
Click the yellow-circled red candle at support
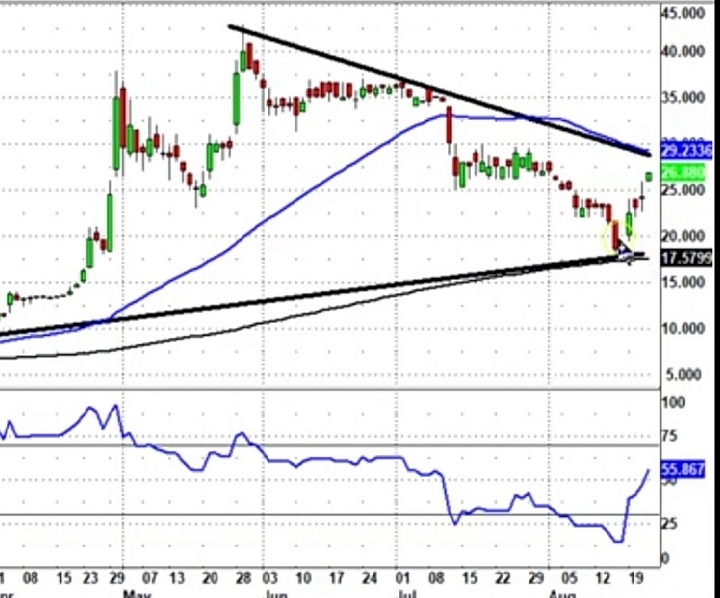tap(616, 235)
